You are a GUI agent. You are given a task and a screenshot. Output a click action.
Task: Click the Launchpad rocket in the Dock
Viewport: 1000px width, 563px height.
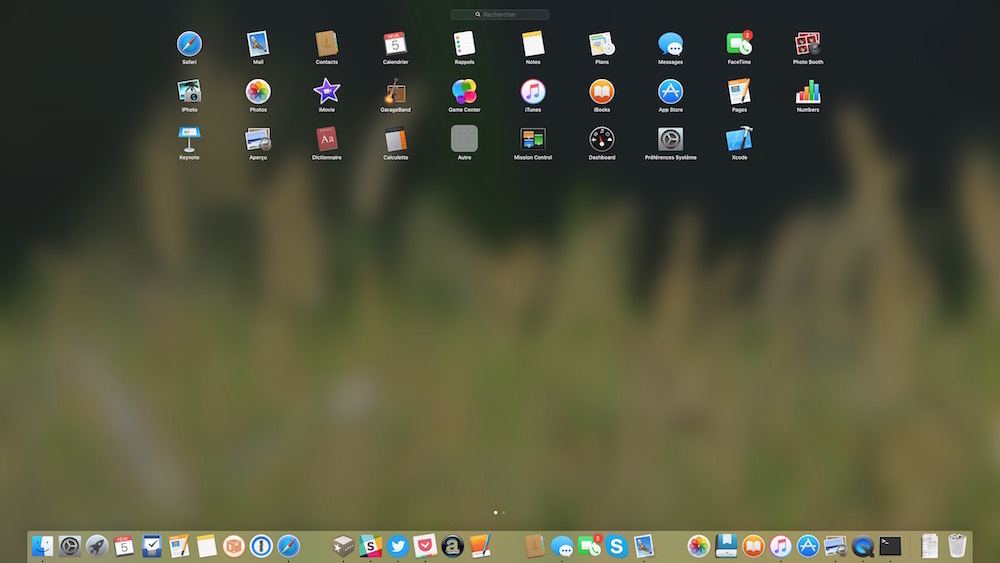click(97, 546)
